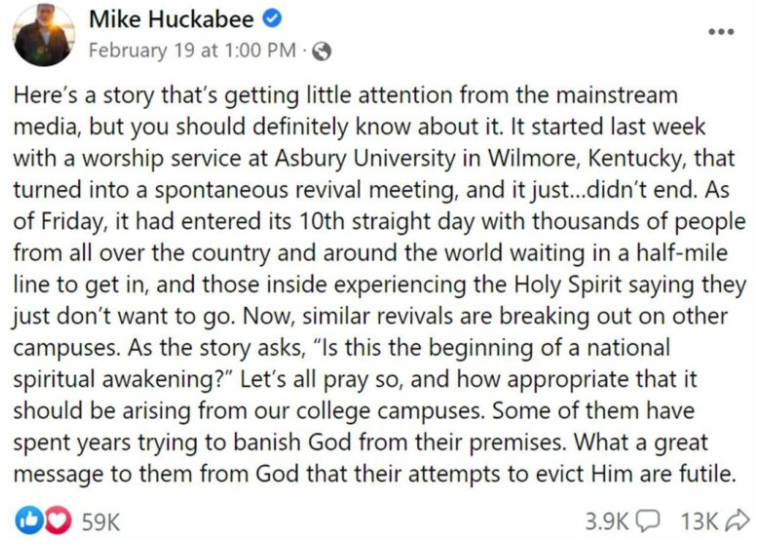
Task: View the 59K reactions count
Action: click(x=100, y=521)
